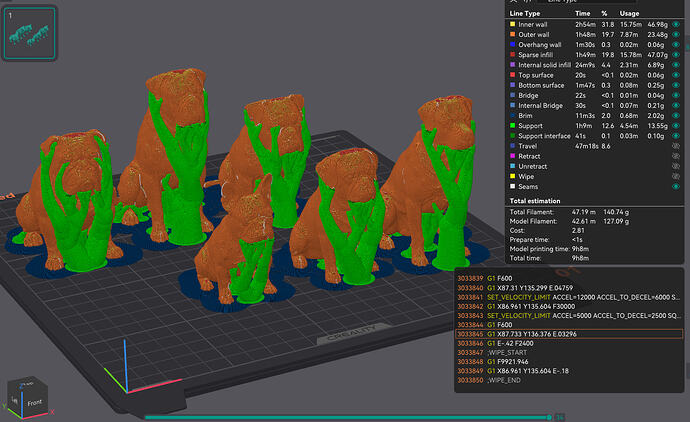Viewport: 690px width, 422px height.
Task: Hide Seams markers in the preview
Action: click(676, 187)
